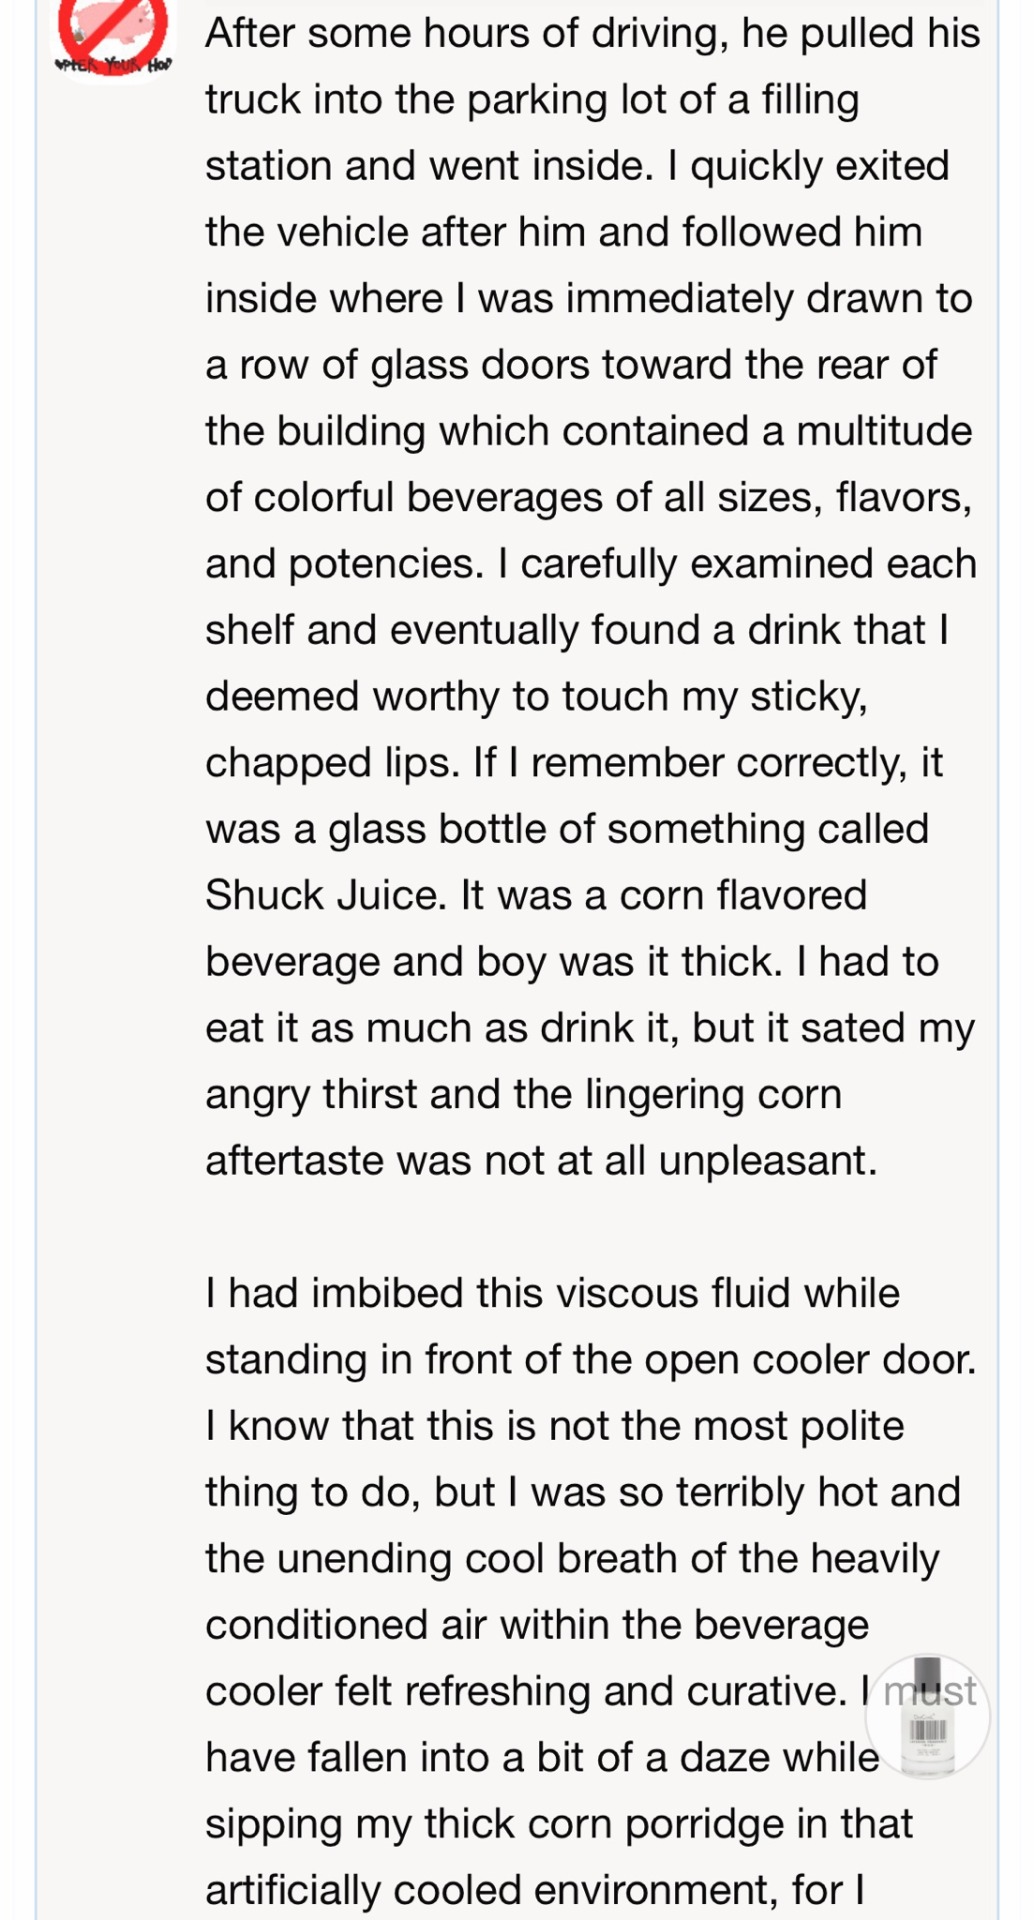Viewport: 1034px width, 1920px height.
Task: Select the words 'angry thirst' in the post
Action: (x=312, y=1095)
